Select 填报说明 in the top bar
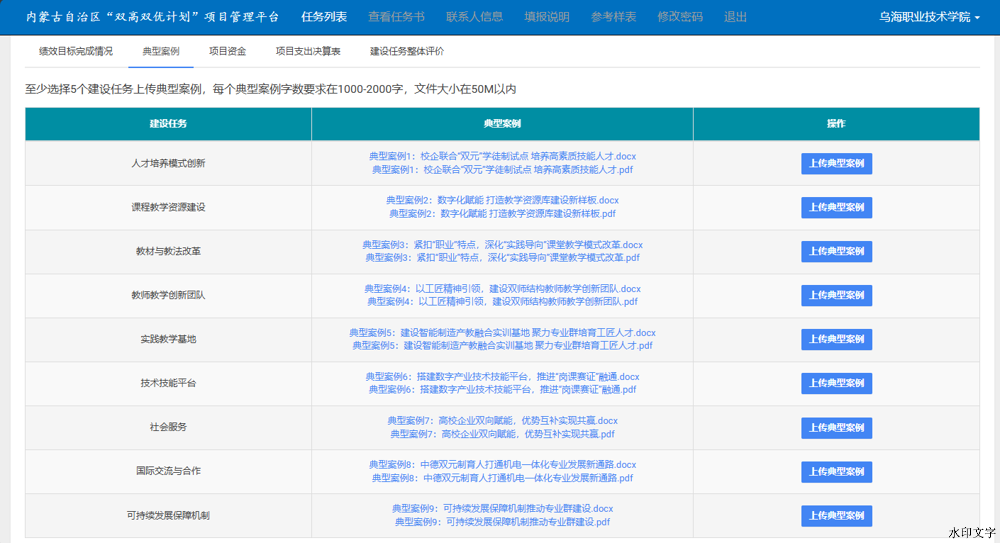 547,17
